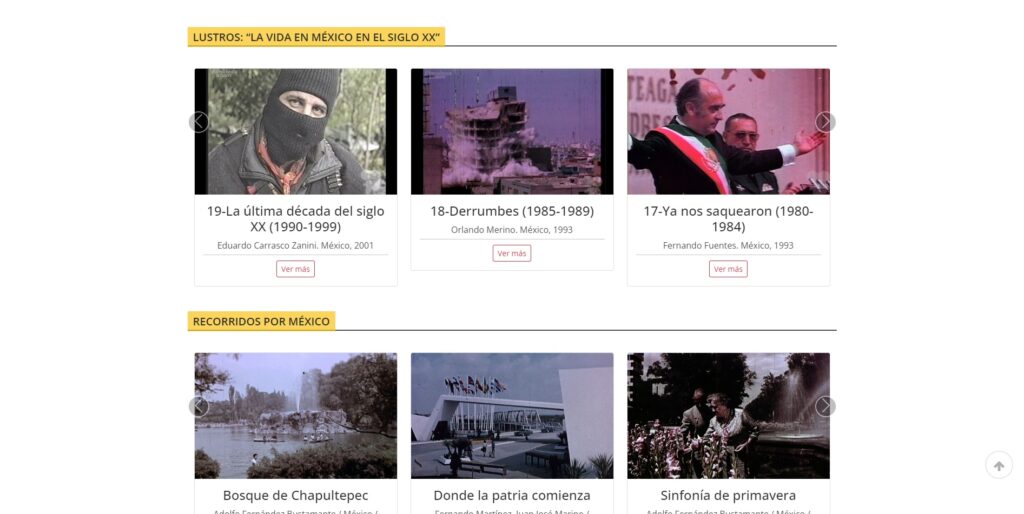Image resolution: width=1024 pixels, height=514 pixels.
Task: Open the collapsing building thumbnail
Action: coord(512,131)
